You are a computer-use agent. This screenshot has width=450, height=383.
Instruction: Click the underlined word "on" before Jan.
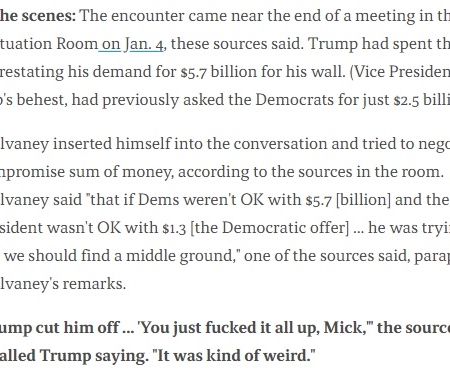111,44
